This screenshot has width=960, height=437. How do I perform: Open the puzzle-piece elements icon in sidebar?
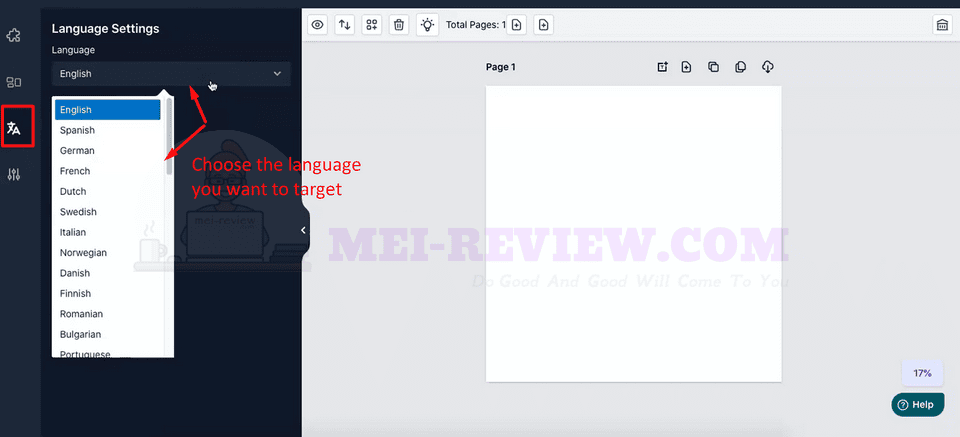(x=13, y=35)
